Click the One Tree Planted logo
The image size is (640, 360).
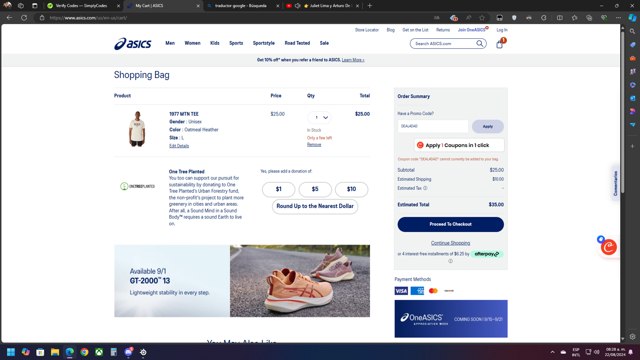coord(138,186)
